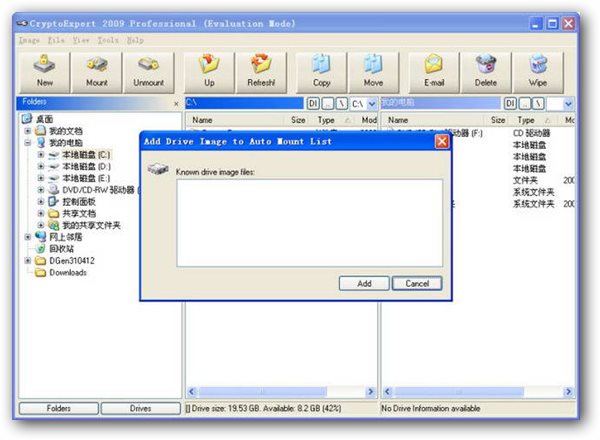Image resolution: width=600 pixels, height=440 pixels.
Task: Sort middle pane by Size column
Action: (x=299, y=120)
